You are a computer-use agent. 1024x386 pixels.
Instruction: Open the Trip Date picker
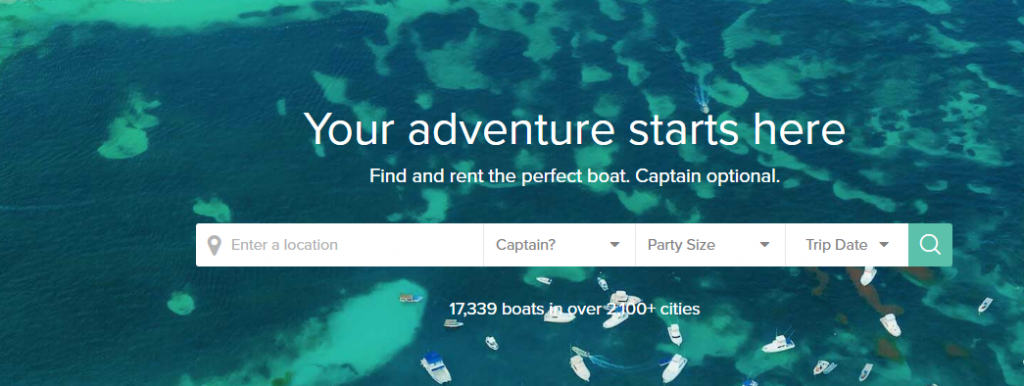846,245
